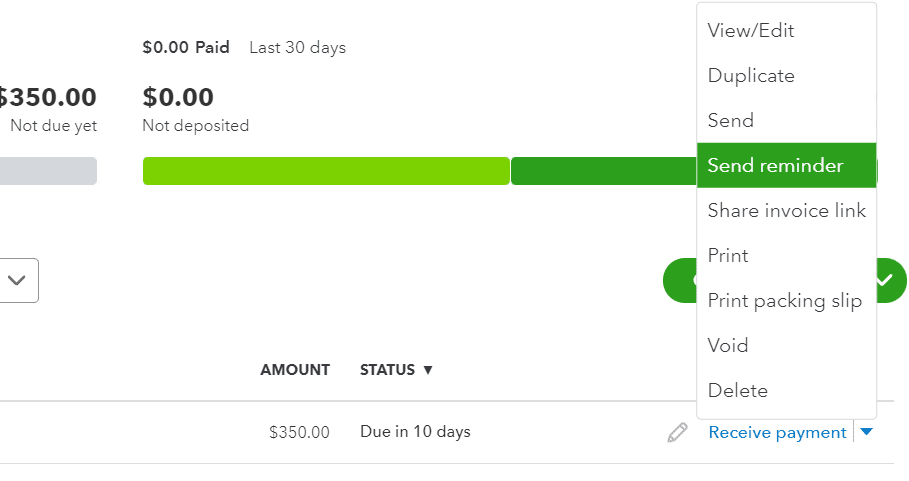Choose Share invoice link option

787,210
